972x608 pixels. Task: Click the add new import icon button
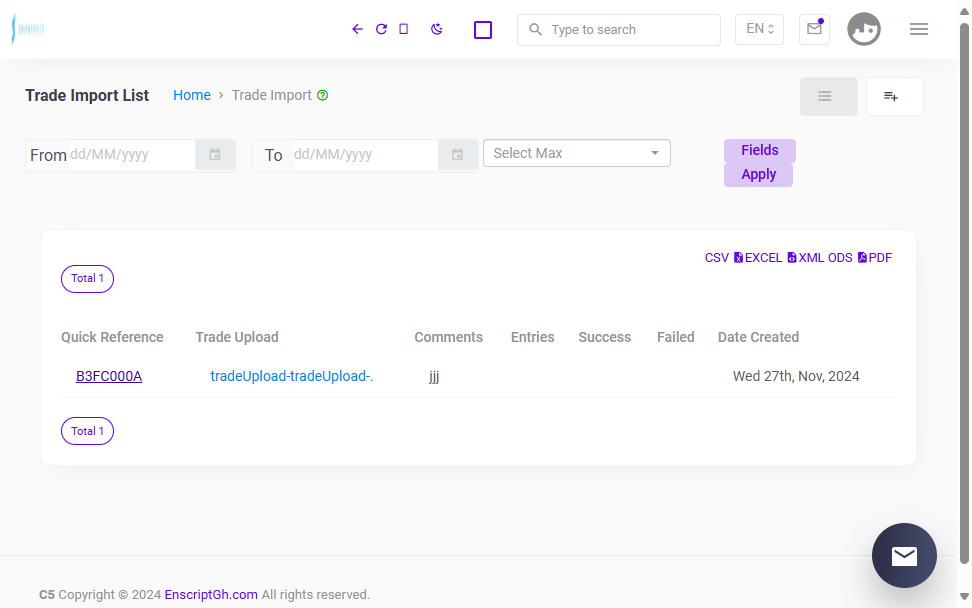(895, 96)
